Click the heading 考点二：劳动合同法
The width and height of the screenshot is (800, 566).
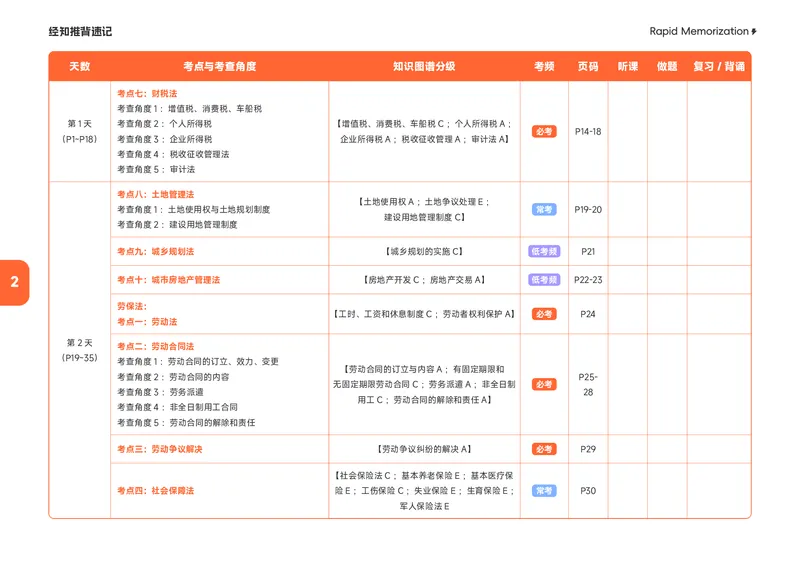pos(156,346)
